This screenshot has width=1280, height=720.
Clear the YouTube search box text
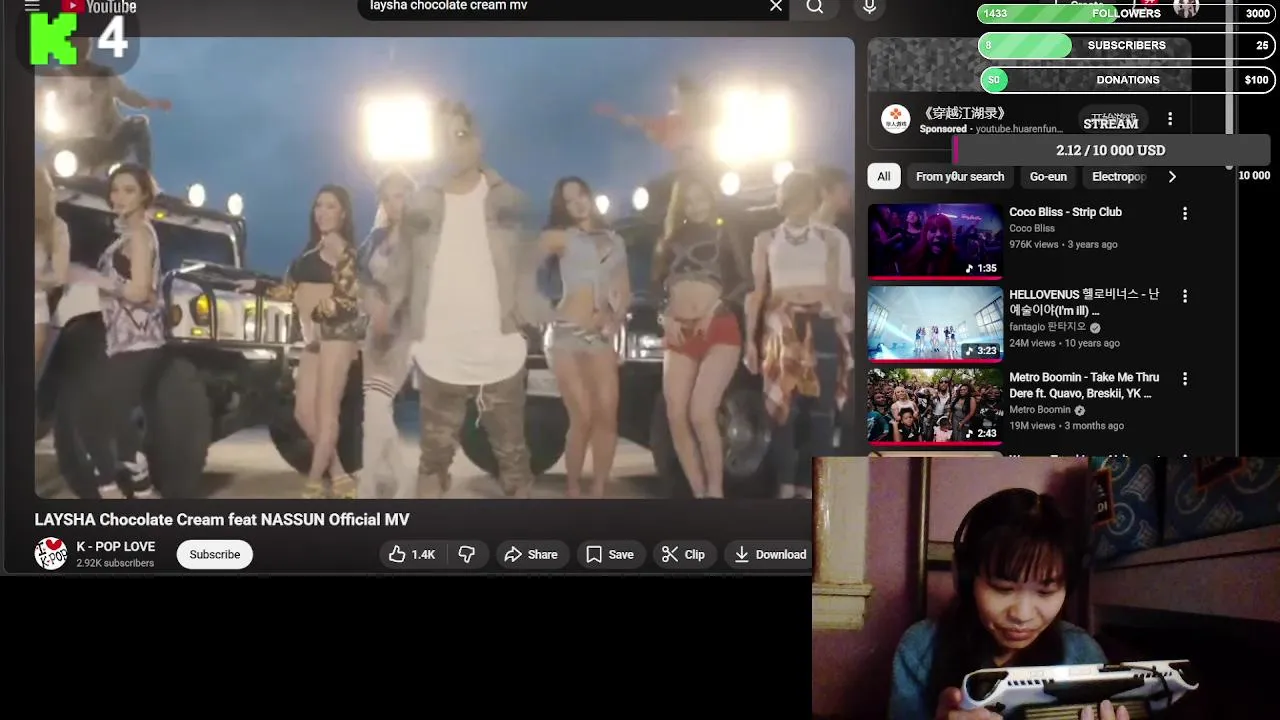tap(776, 6)
